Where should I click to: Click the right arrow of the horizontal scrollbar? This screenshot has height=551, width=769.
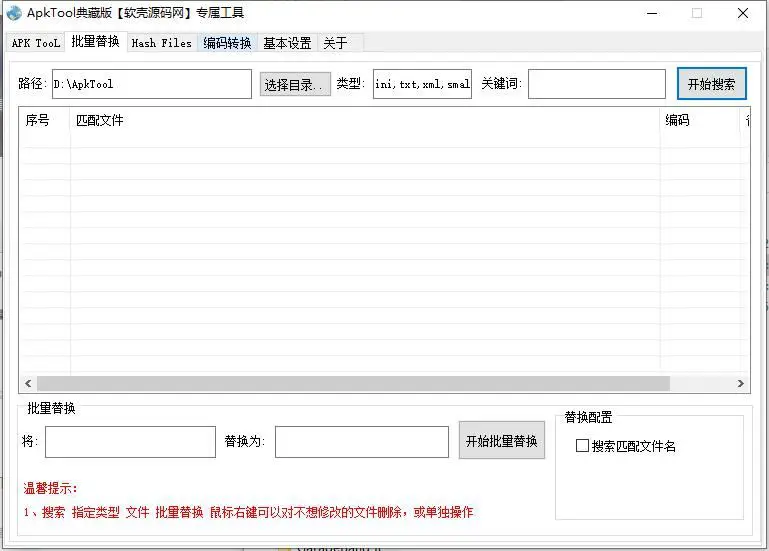click(741, 384)
